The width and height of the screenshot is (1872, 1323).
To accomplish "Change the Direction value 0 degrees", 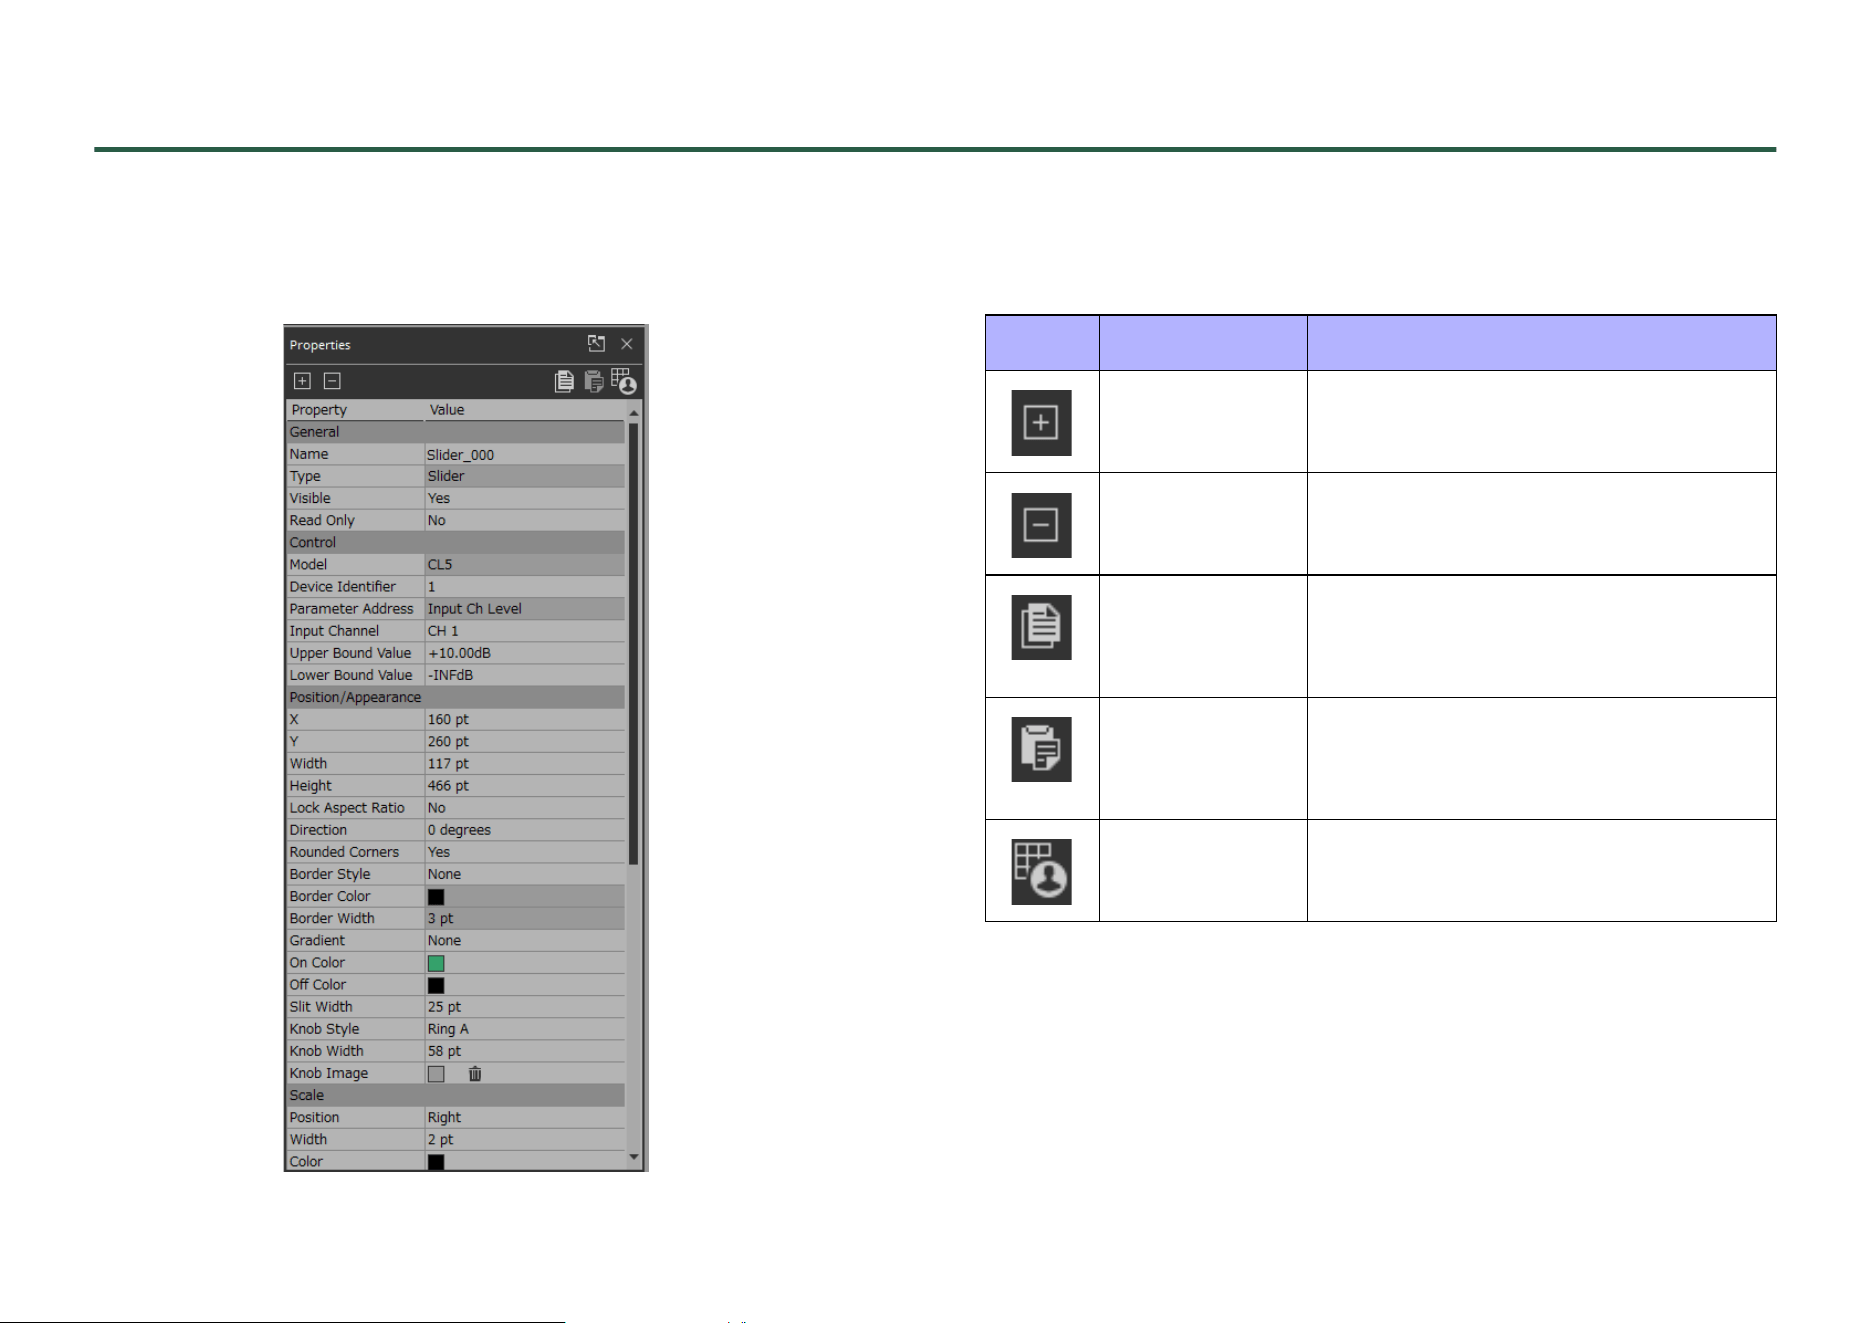I will [x=525, y=830].
